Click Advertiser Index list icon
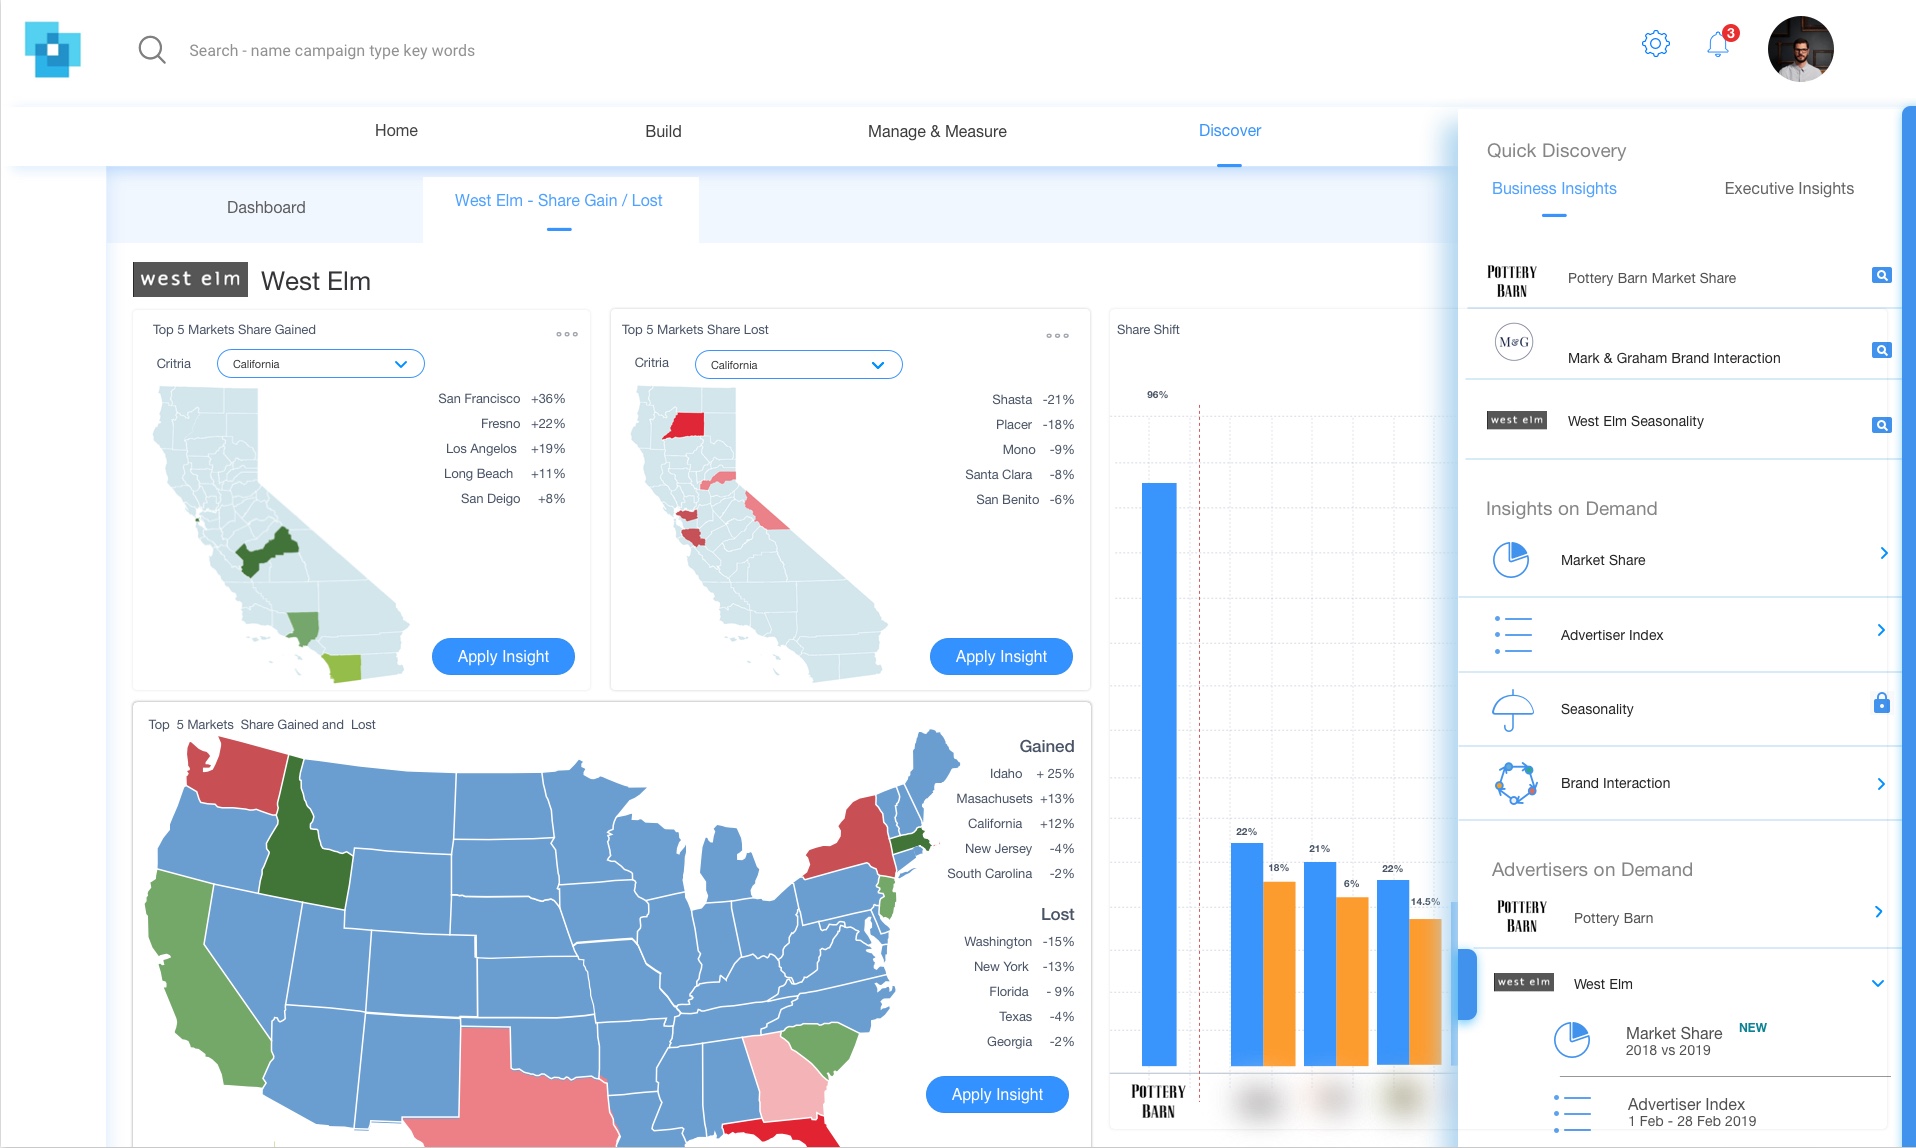Viewport: 1916px width, 1148px height. (1513, 634)
